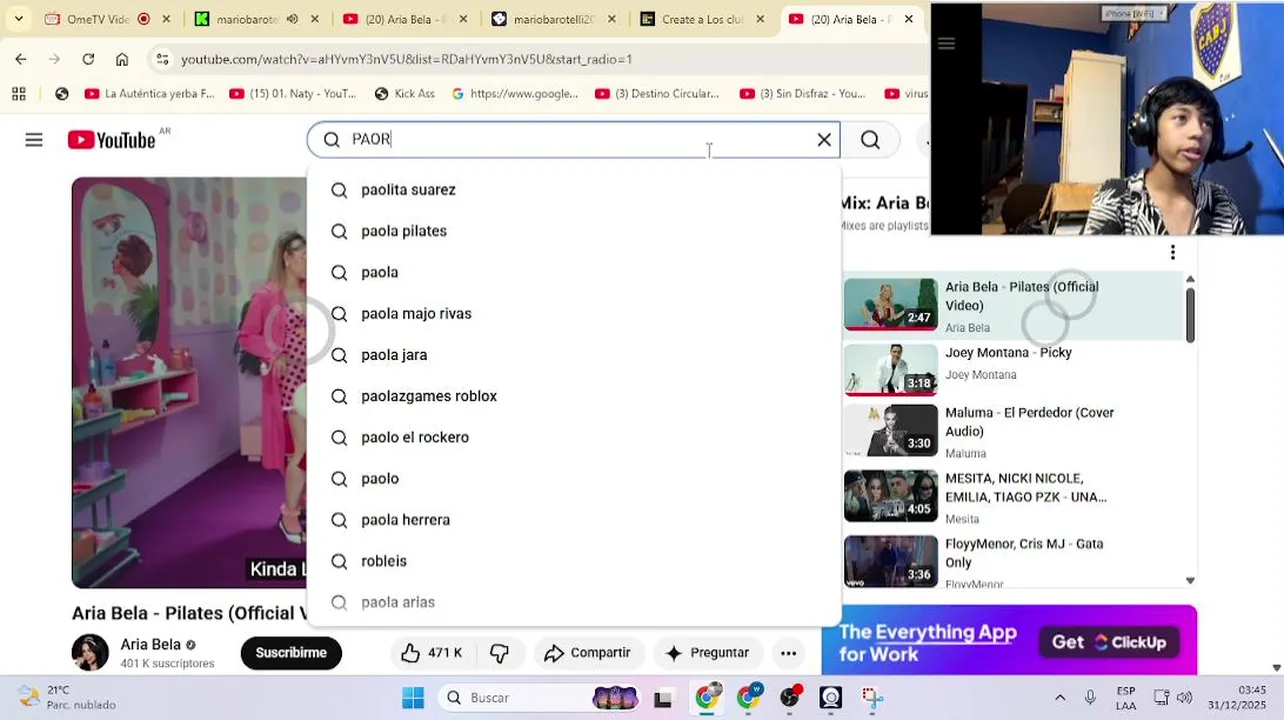Open the bookmarks apps grid icon
The width and height of the screenshot is (1284, 720).
coord(18,93)
